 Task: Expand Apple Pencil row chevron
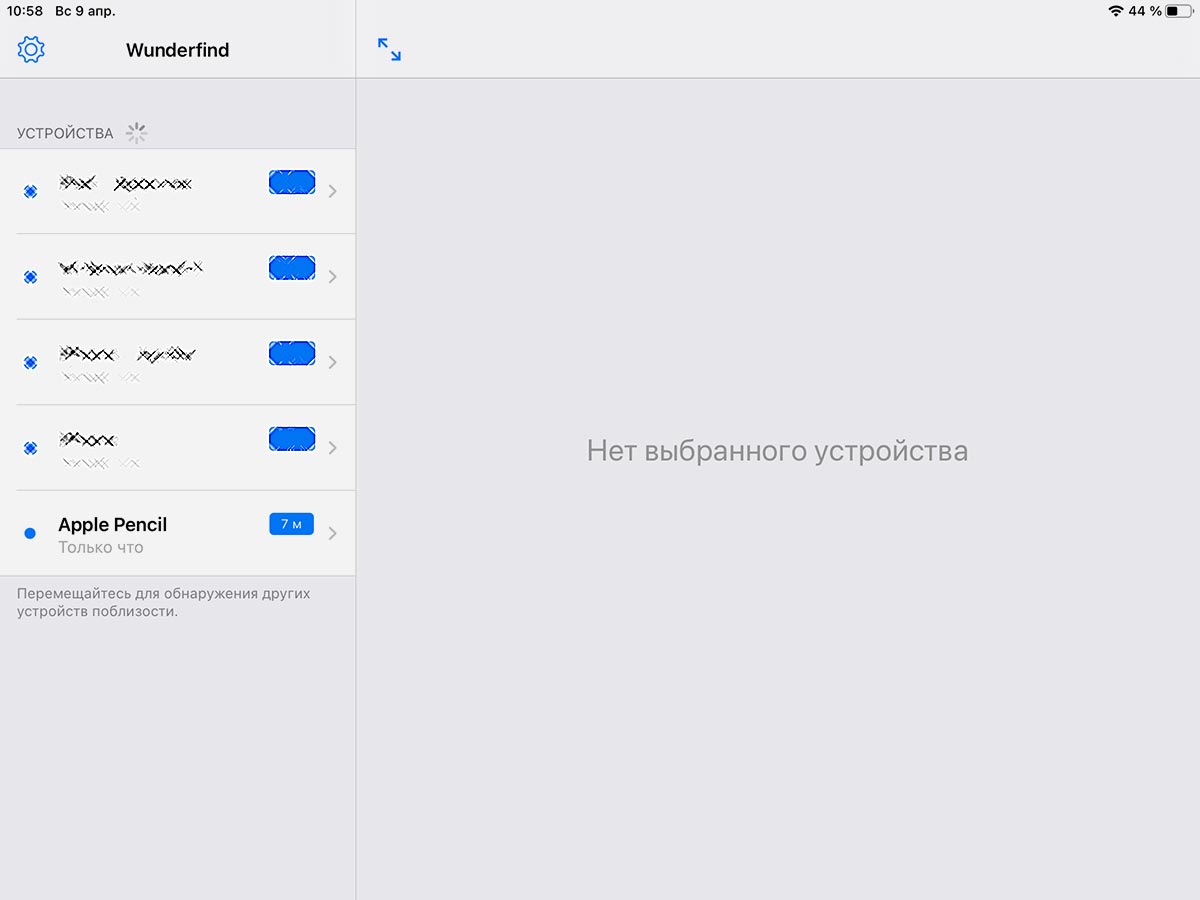coord(333,533)
